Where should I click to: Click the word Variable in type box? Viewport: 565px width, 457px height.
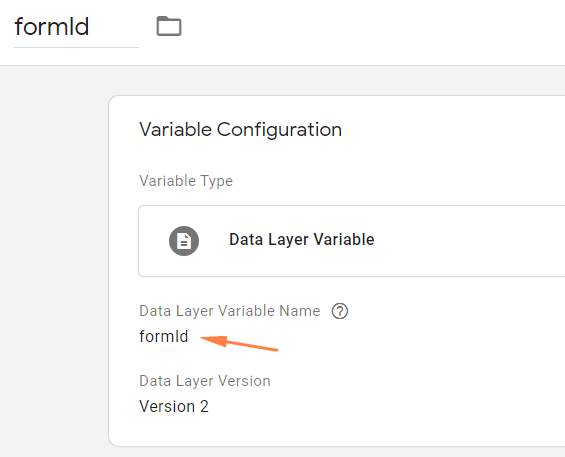(x=344, y=240)
